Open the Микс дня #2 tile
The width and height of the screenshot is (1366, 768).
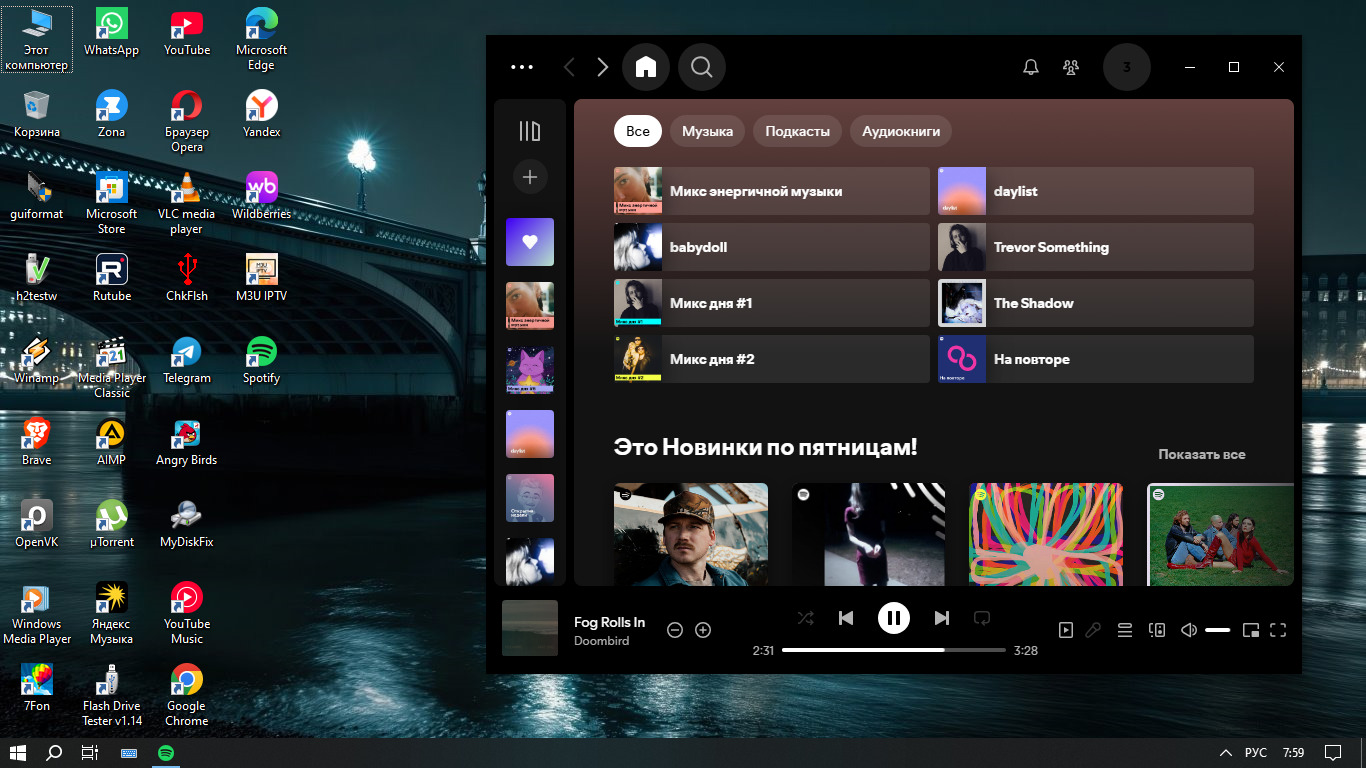pos(772,359)
